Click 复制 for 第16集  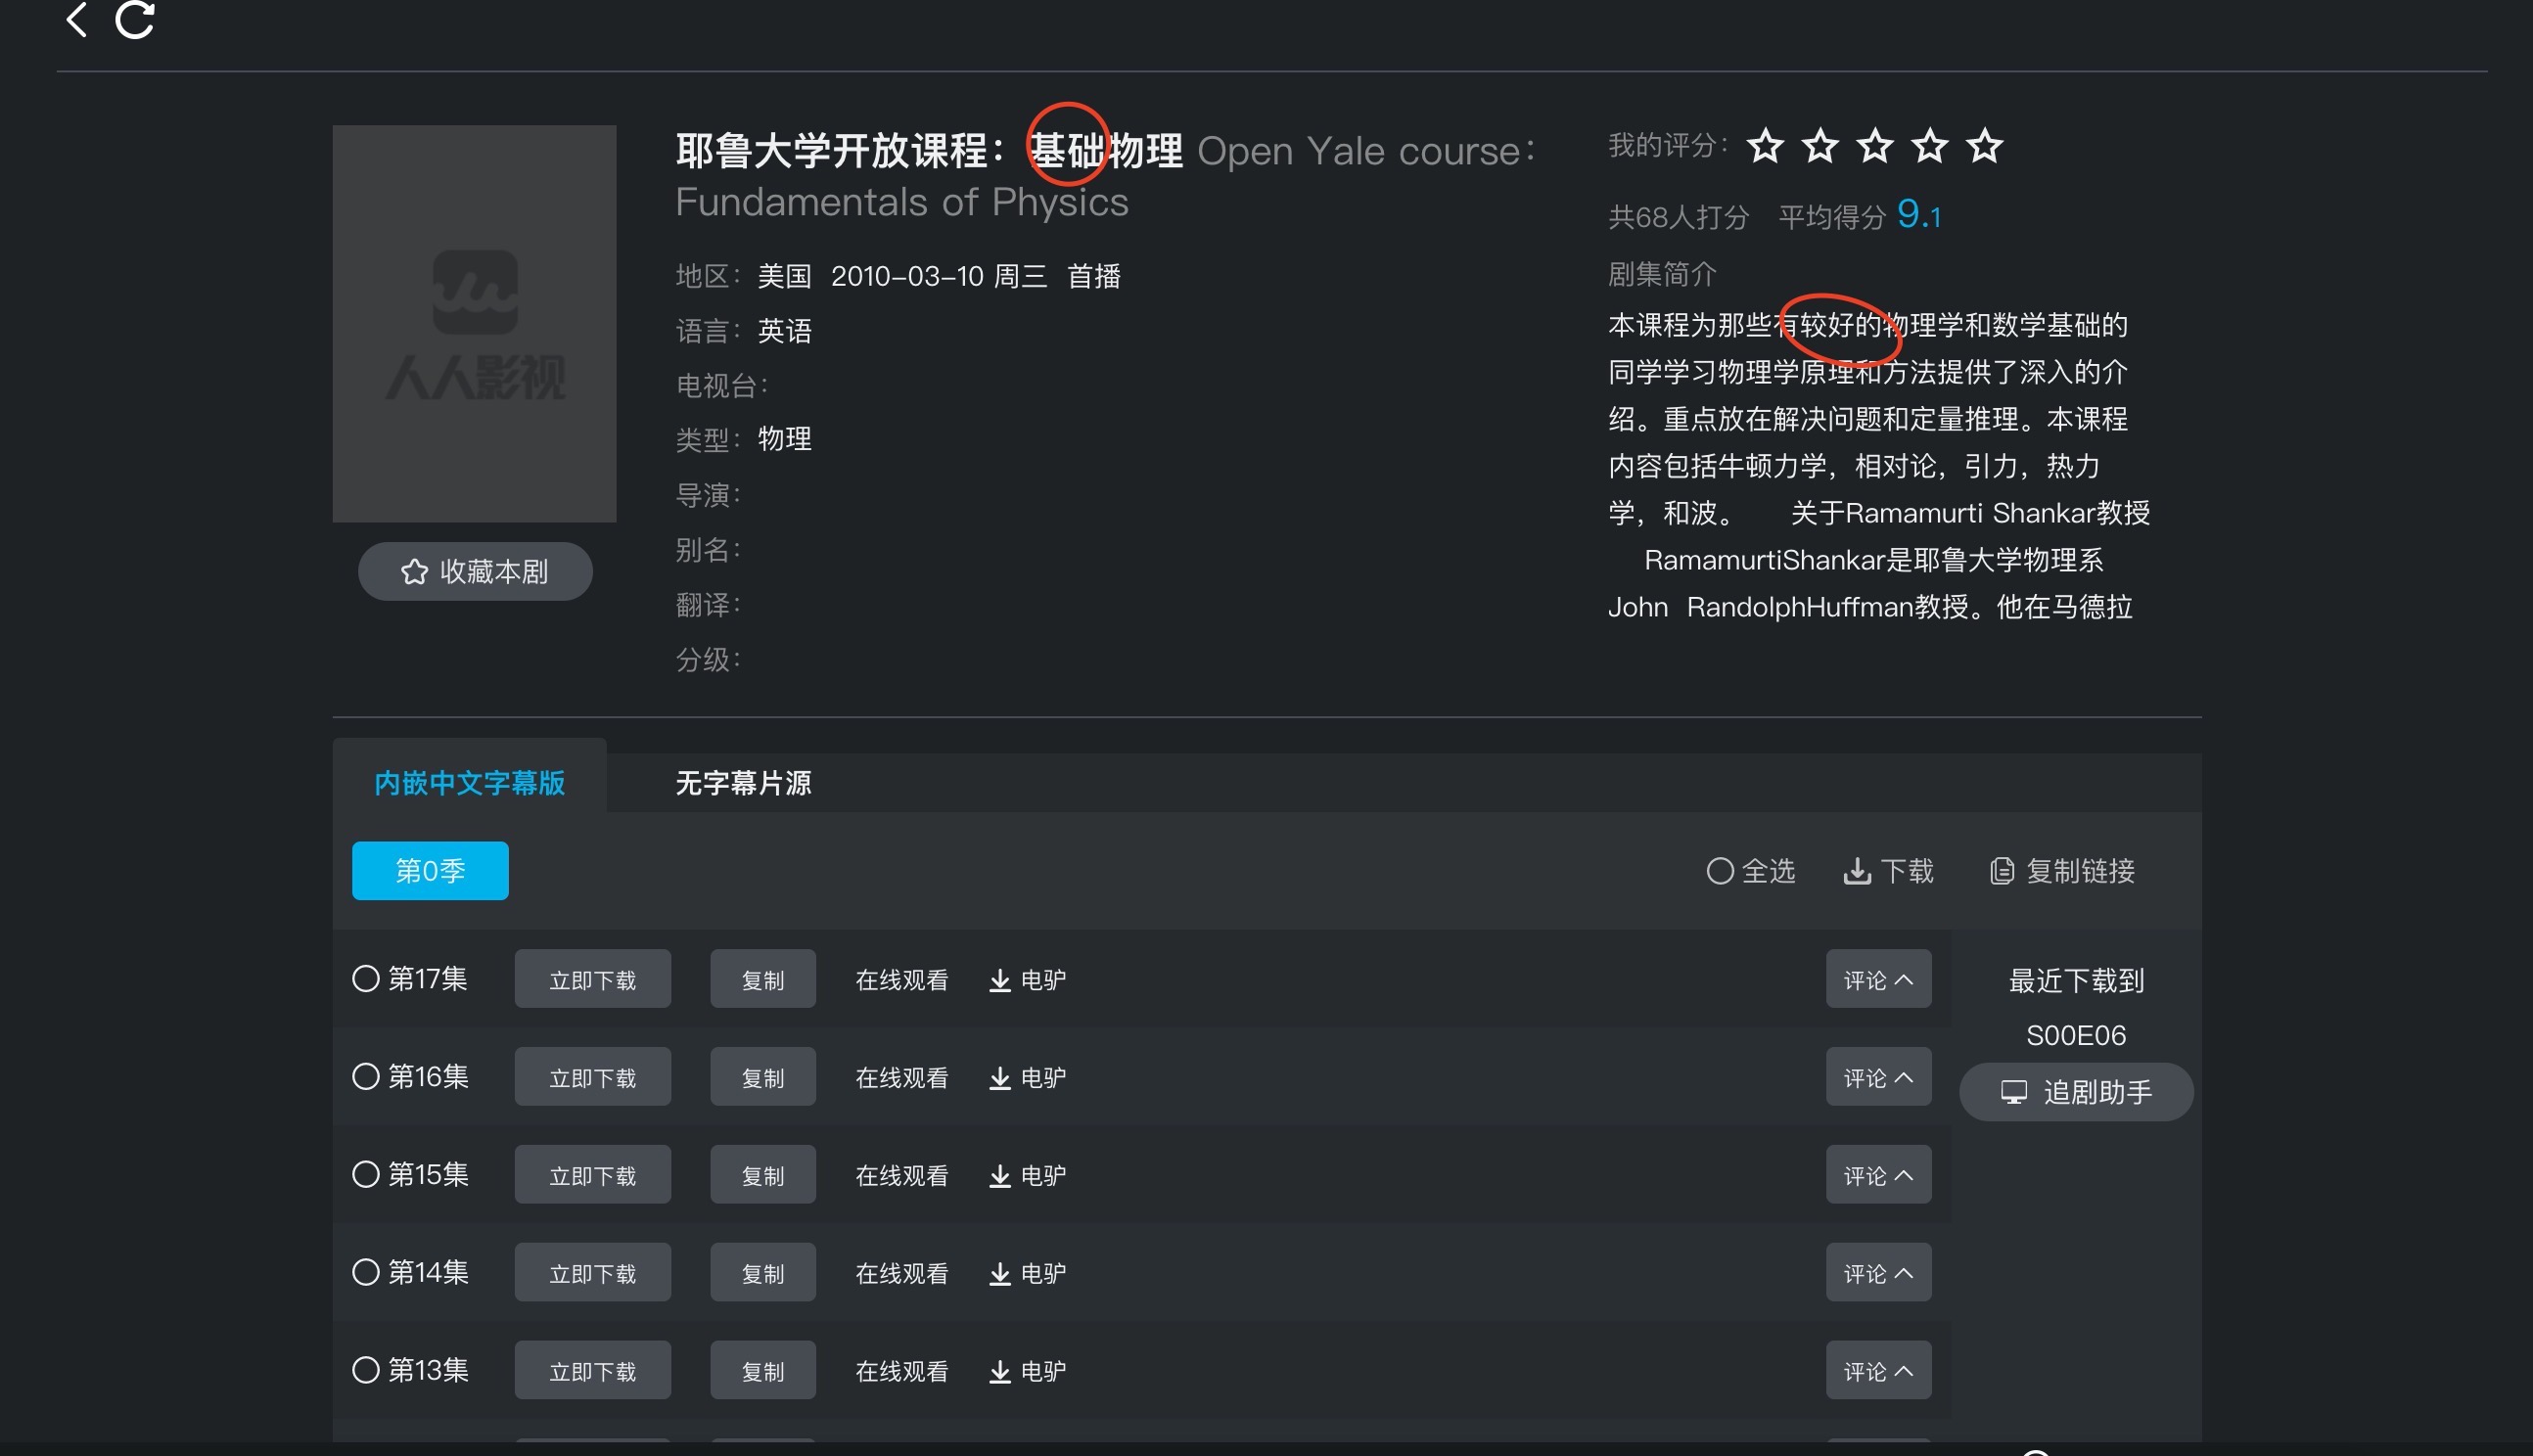[763, 1077]
